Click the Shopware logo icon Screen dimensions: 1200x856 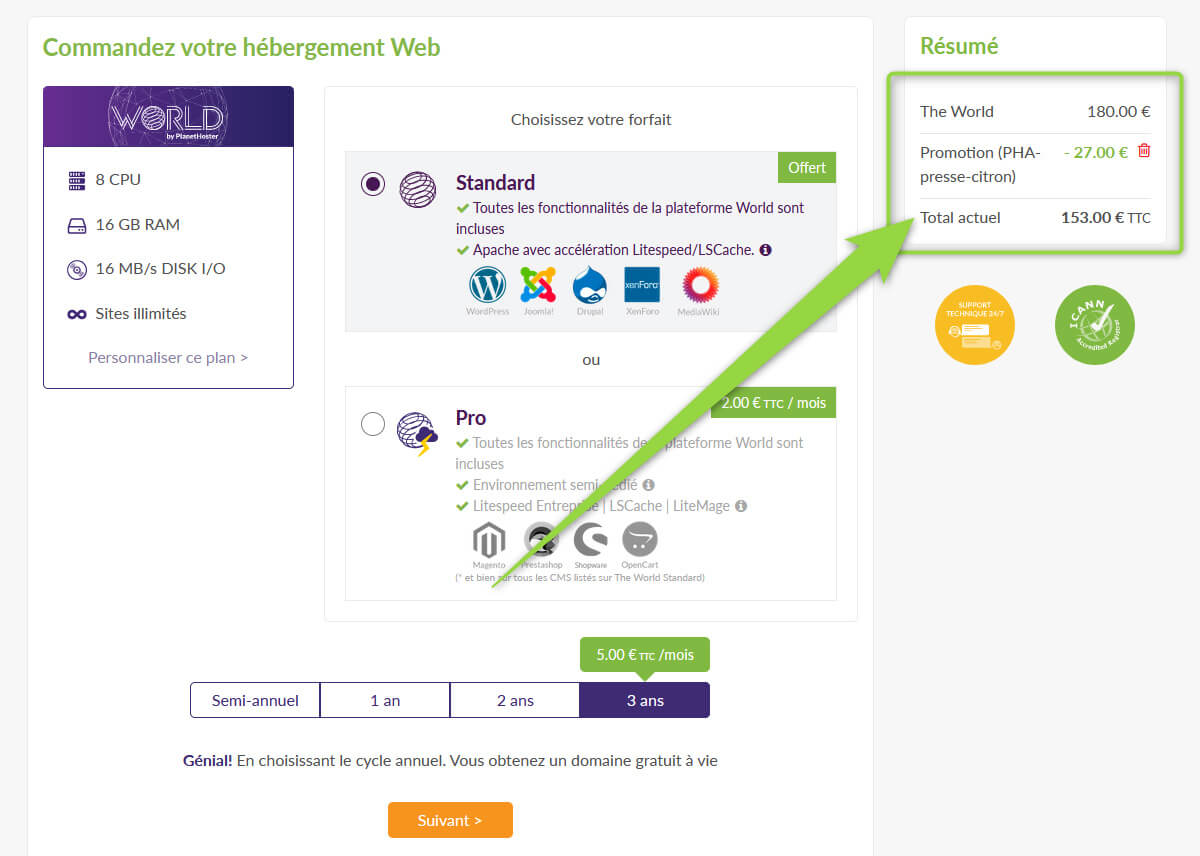pos(591,540)
